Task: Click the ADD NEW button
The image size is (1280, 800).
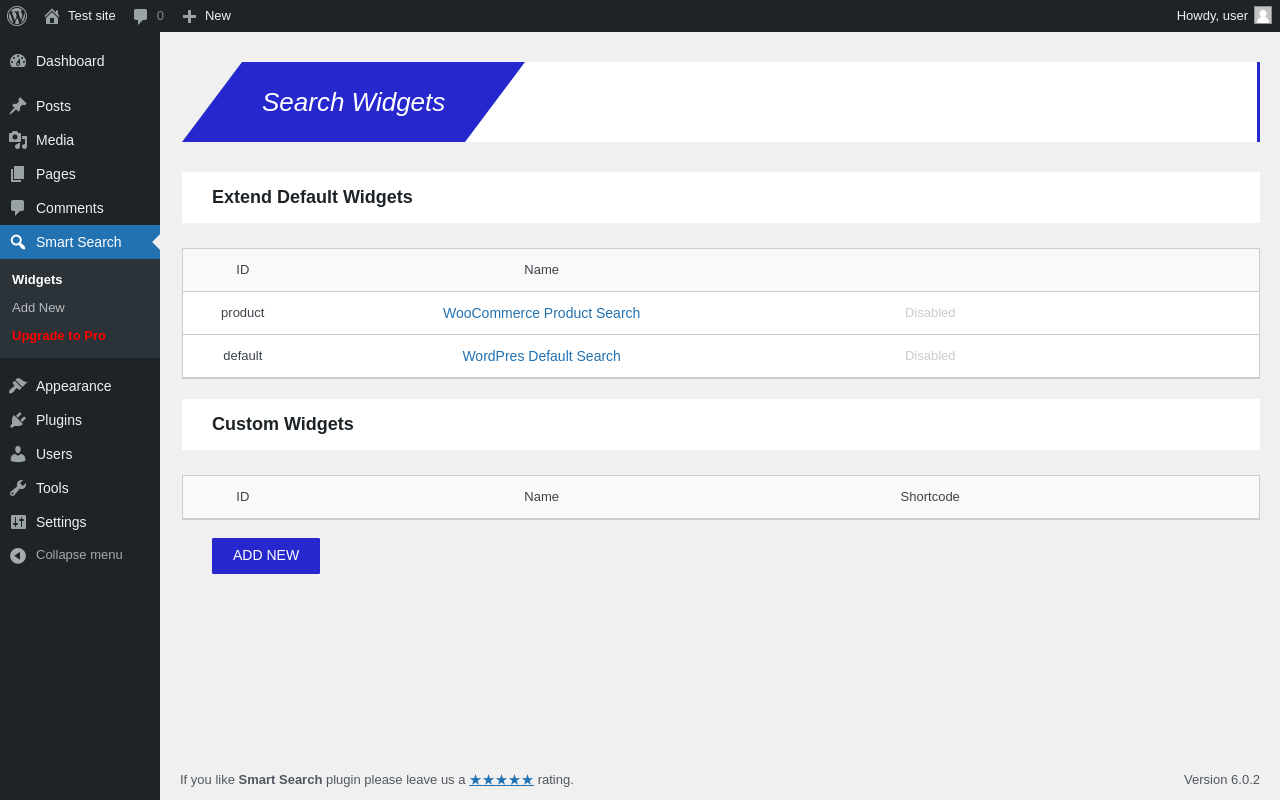Action: 266,556
